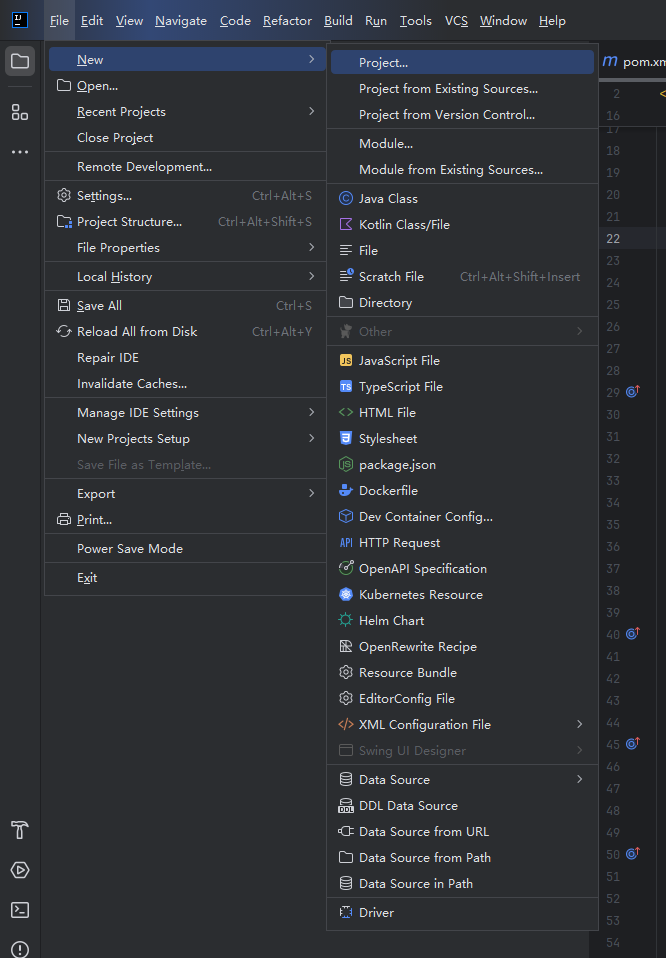
Task: Click the package.json Node icon
Action: tap(346, 464)
